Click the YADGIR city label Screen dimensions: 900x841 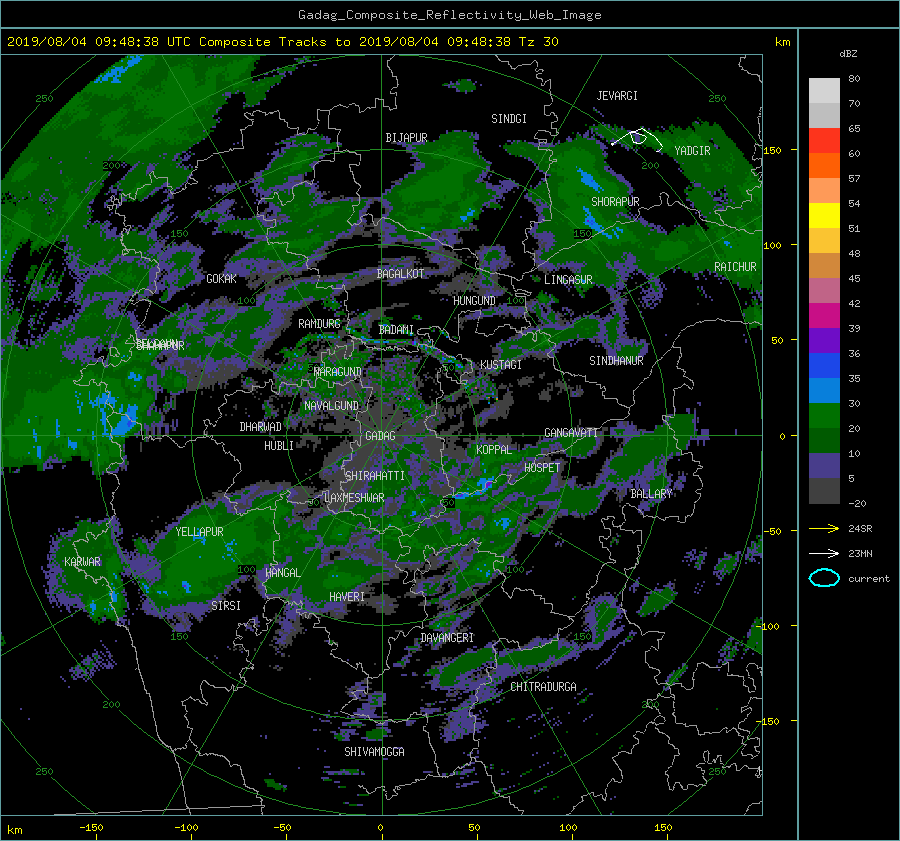pos(692,151)
